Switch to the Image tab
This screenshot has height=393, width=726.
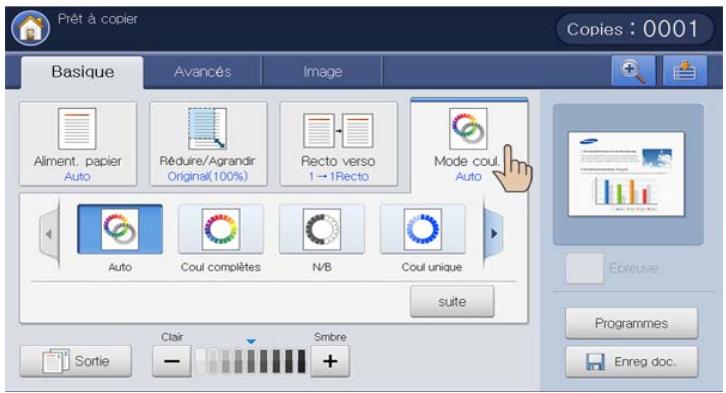click(x=323, y=72)
